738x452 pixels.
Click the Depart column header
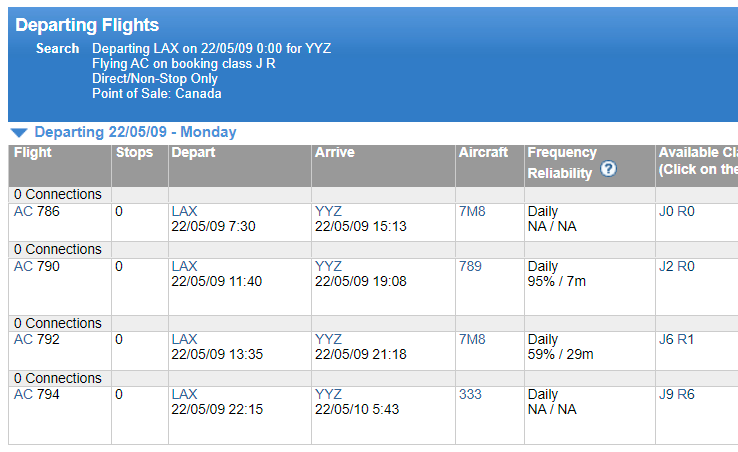pos(193,153)
